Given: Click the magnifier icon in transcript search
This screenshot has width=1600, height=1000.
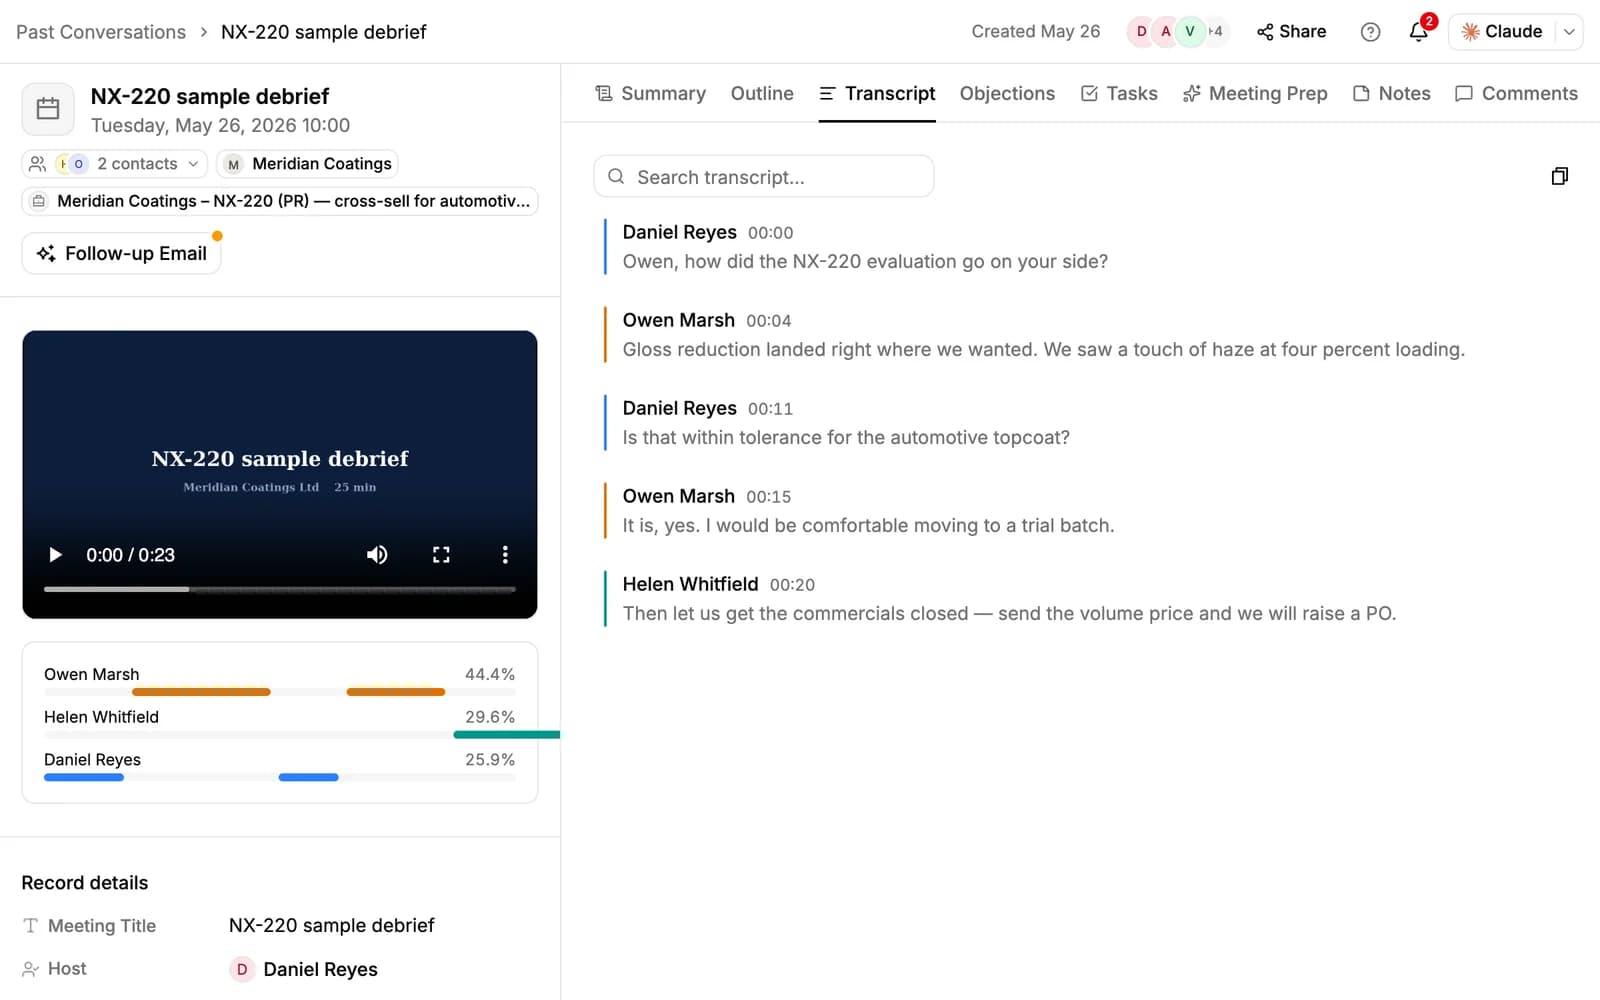Looking at the screenshot, I should [616, 176].
